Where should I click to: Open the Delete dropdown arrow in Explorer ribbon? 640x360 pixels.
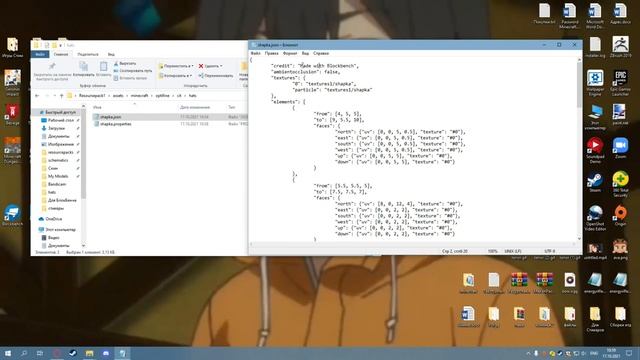coord(221,66)
